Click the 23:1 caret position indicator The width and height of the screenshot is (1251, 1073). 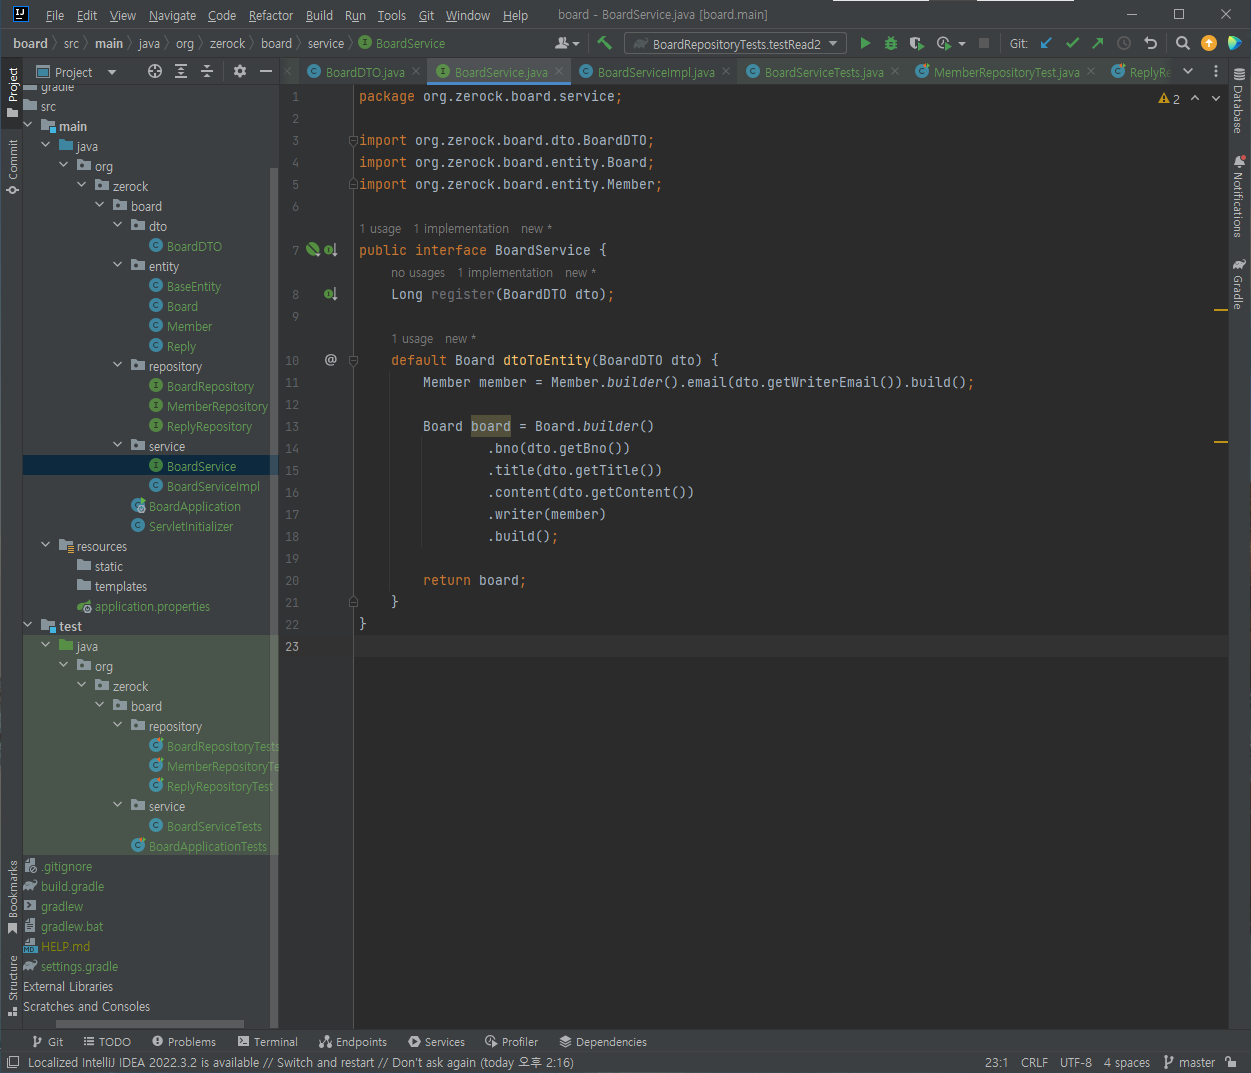click(996, 1062)
